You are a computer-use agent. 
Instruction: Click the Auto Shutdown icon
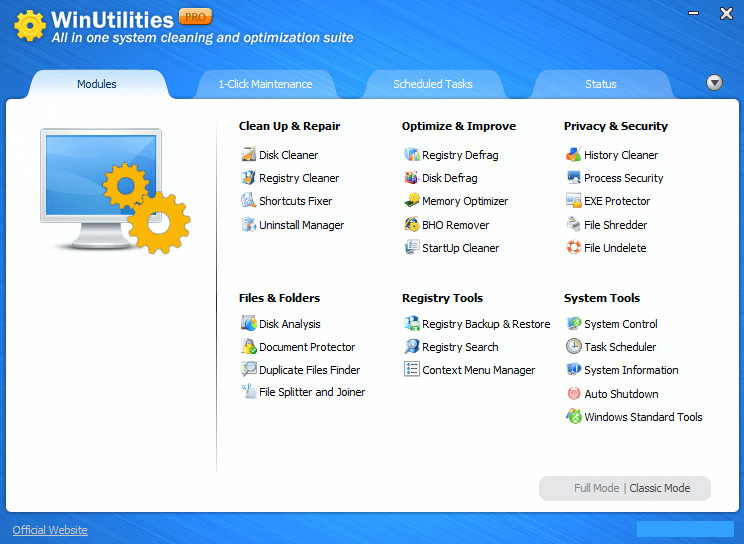pos(574,393)
